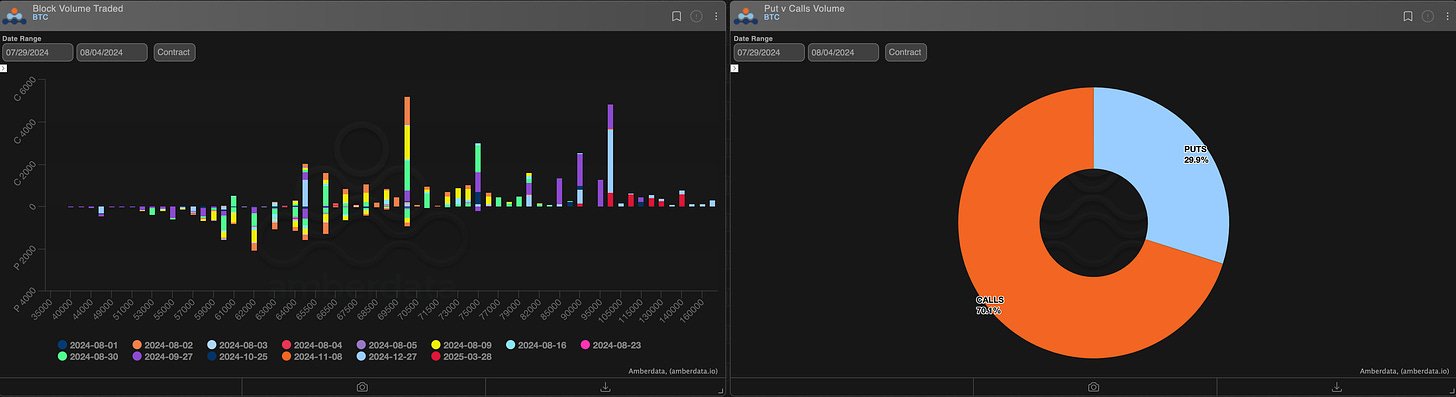Edit end date 08/04/2024 in Block Volume panel
Image resolution: width=1456 pixels, height=397 pixels.
tap(112, 52)
